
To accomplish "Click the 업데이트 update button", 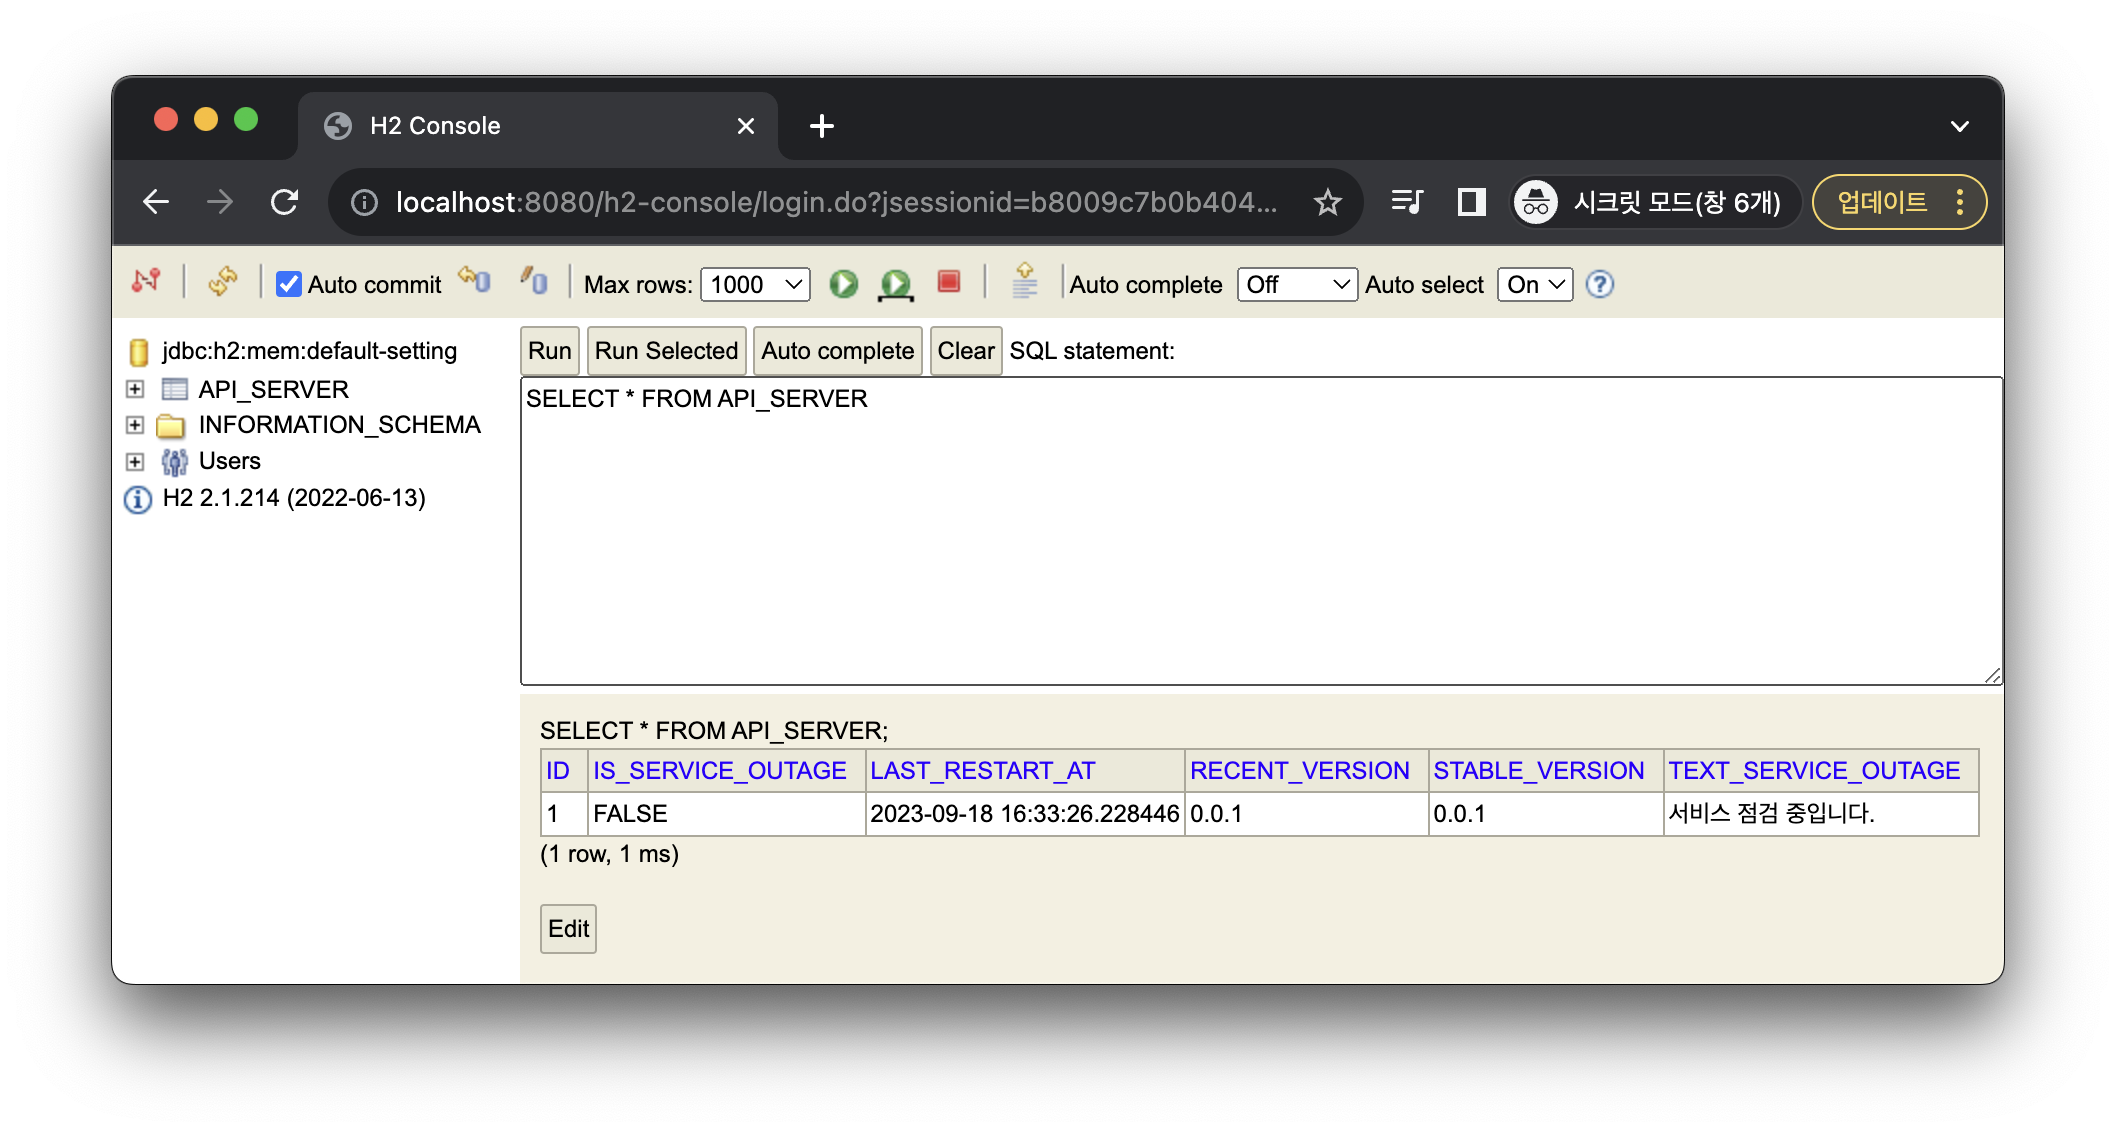I will 1881,203.
